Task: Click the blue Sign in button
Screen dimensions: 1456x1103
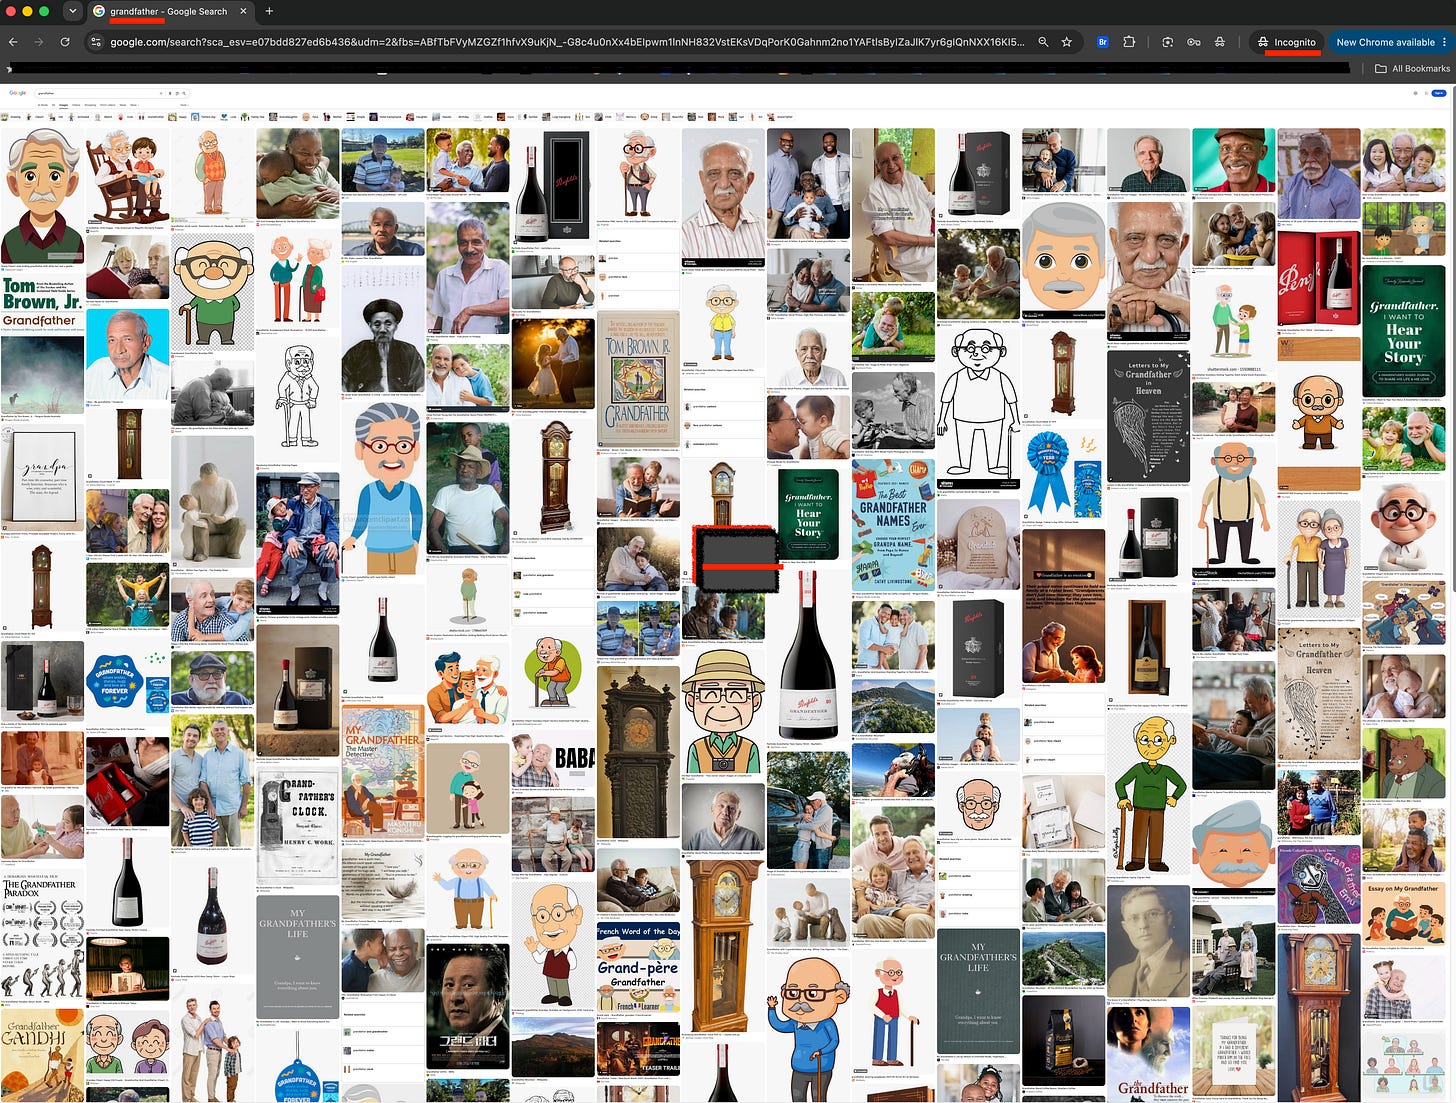Action: point(1439,93)
